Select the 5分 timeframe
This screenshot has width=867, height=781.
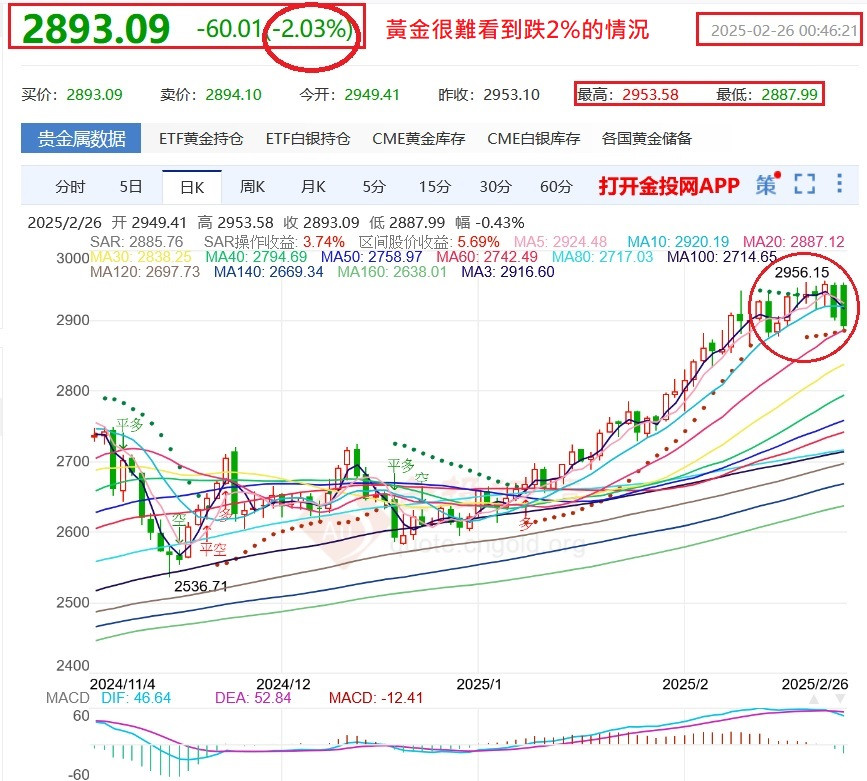point(375,186)
